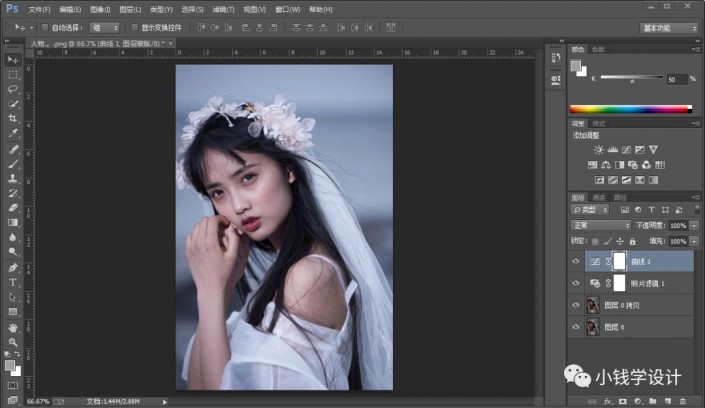Enable the Auto-Select checkbox
This screenshot has width=705, height=408.
click(45, 27)
